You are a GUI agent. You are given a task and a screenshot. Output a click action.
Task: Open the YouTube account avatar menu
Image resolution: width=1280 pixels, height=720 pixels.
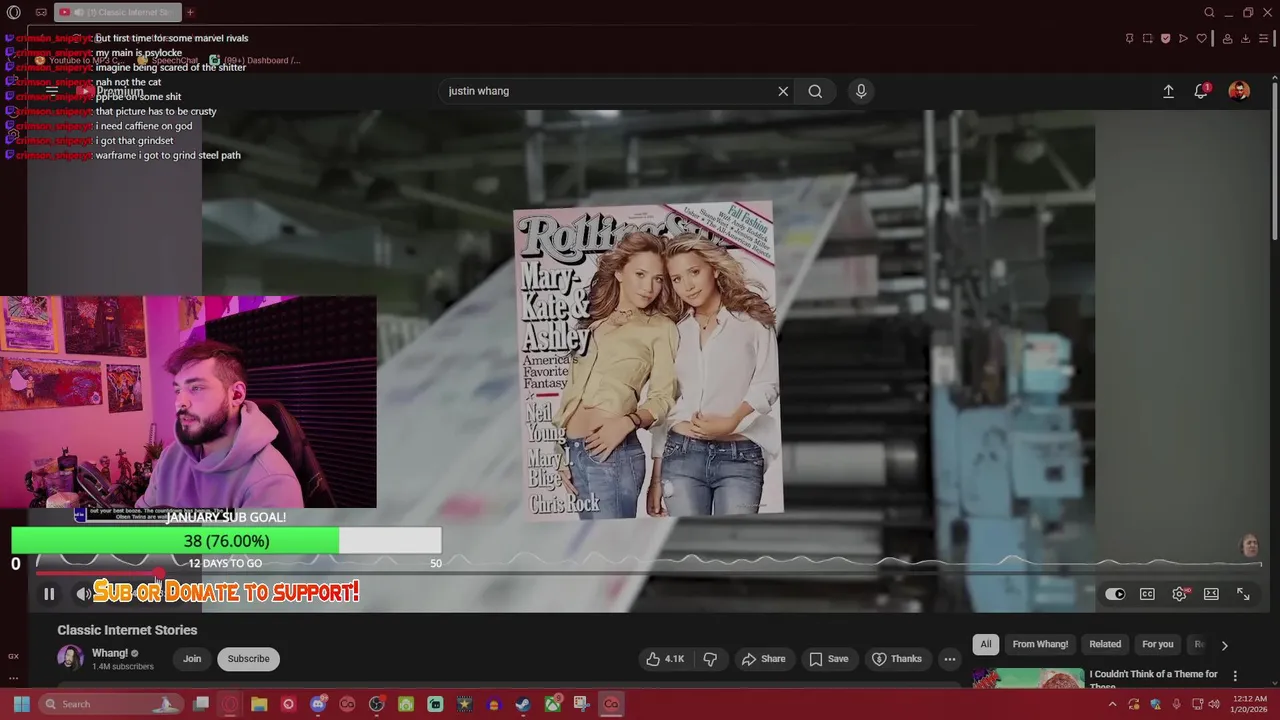1239,91
